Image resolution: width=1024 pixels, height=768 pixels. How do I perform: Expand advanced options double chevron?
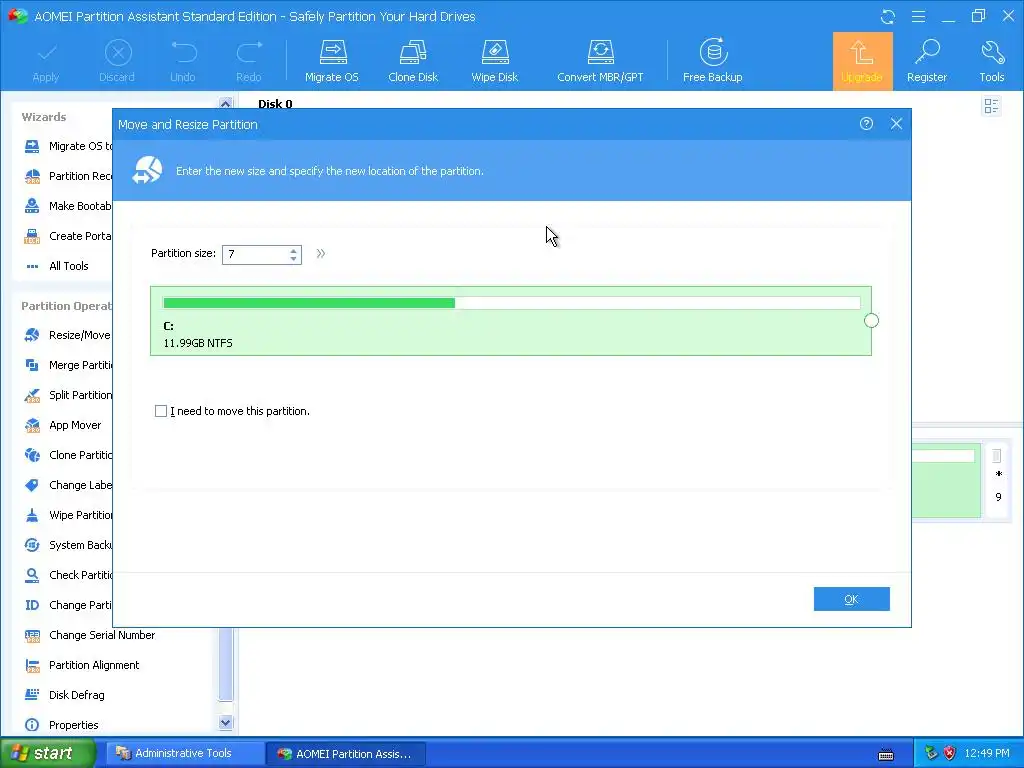pyautogui.click(x=321, y=253)
